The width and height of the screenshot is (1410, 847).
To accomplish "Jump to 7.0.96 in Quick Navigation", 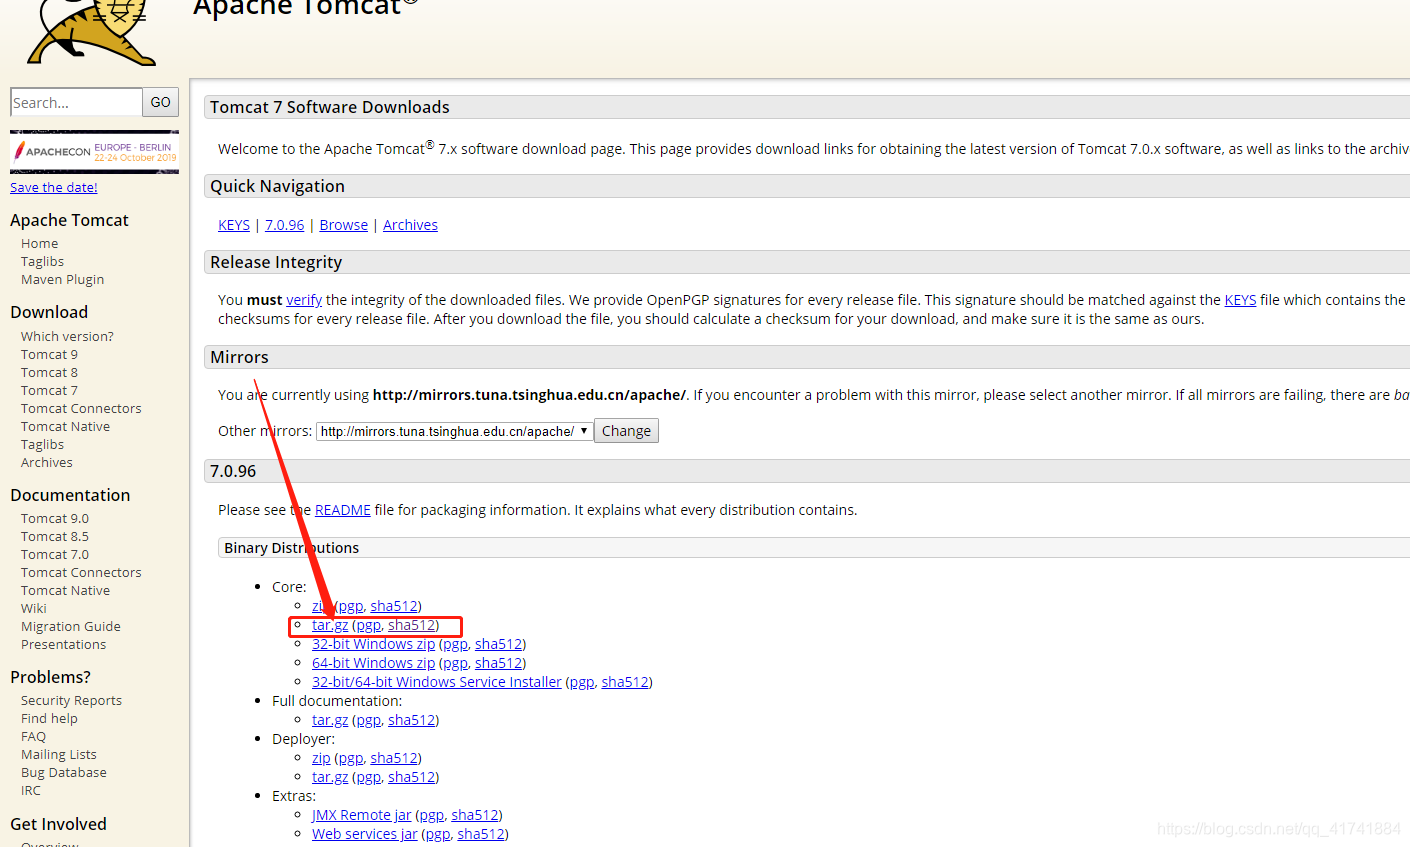I will click(284, 225).
